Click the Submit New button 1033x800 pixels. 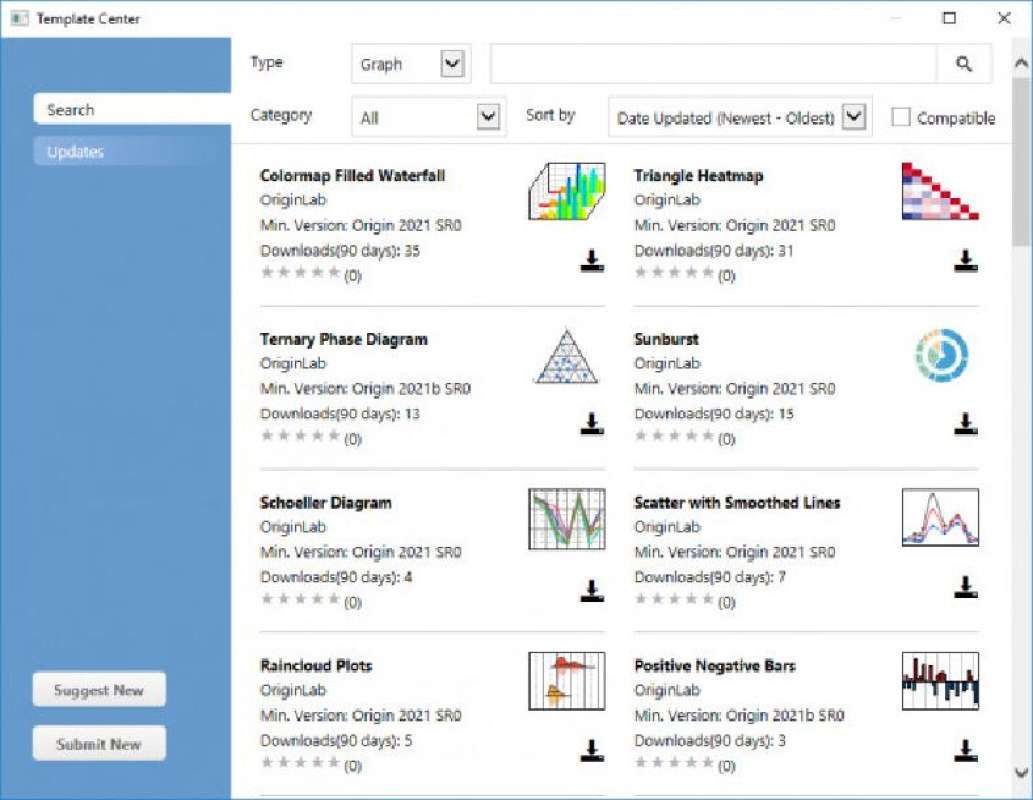[99, 743]
